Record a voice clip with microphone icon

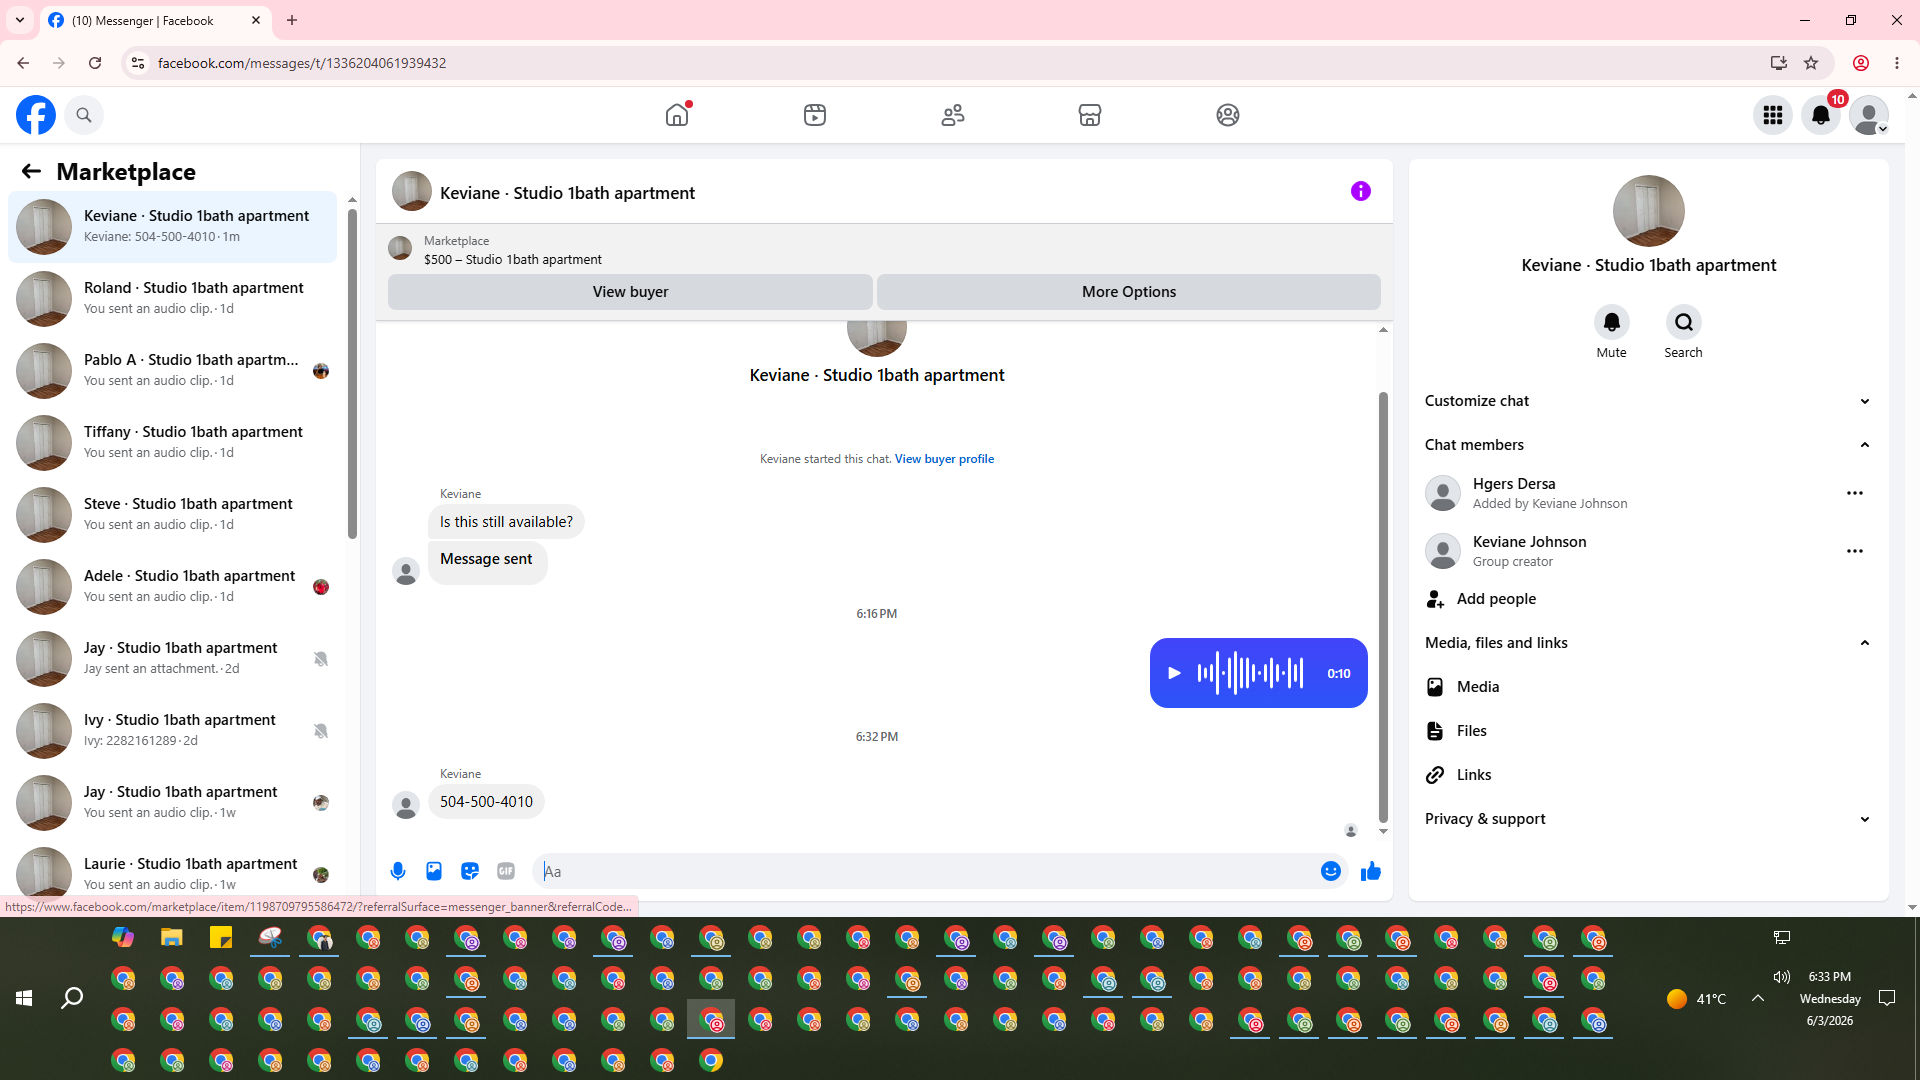398,871
